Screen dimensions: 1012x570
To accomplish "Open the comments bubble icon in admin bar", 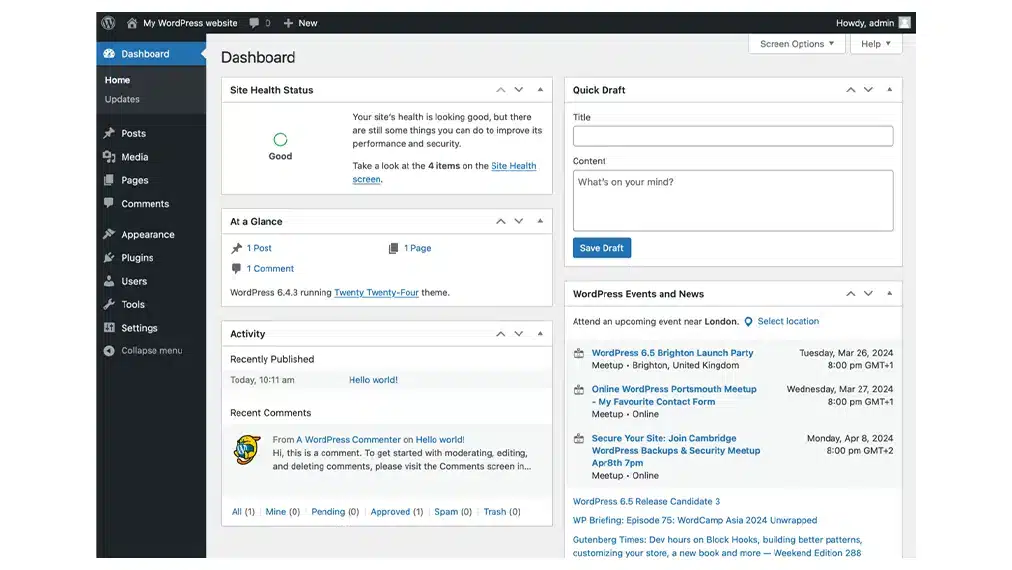I will pyautogui.click(x=254, y=23).
